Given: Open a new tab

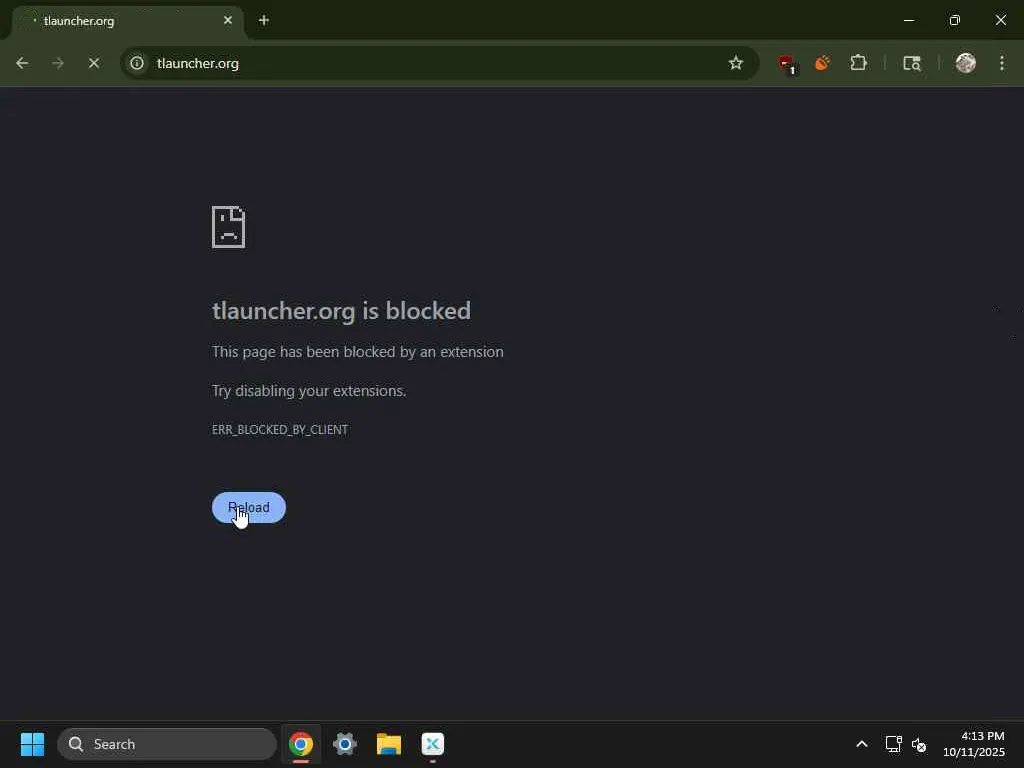Looking at the screenshot, I should point(264,20).
